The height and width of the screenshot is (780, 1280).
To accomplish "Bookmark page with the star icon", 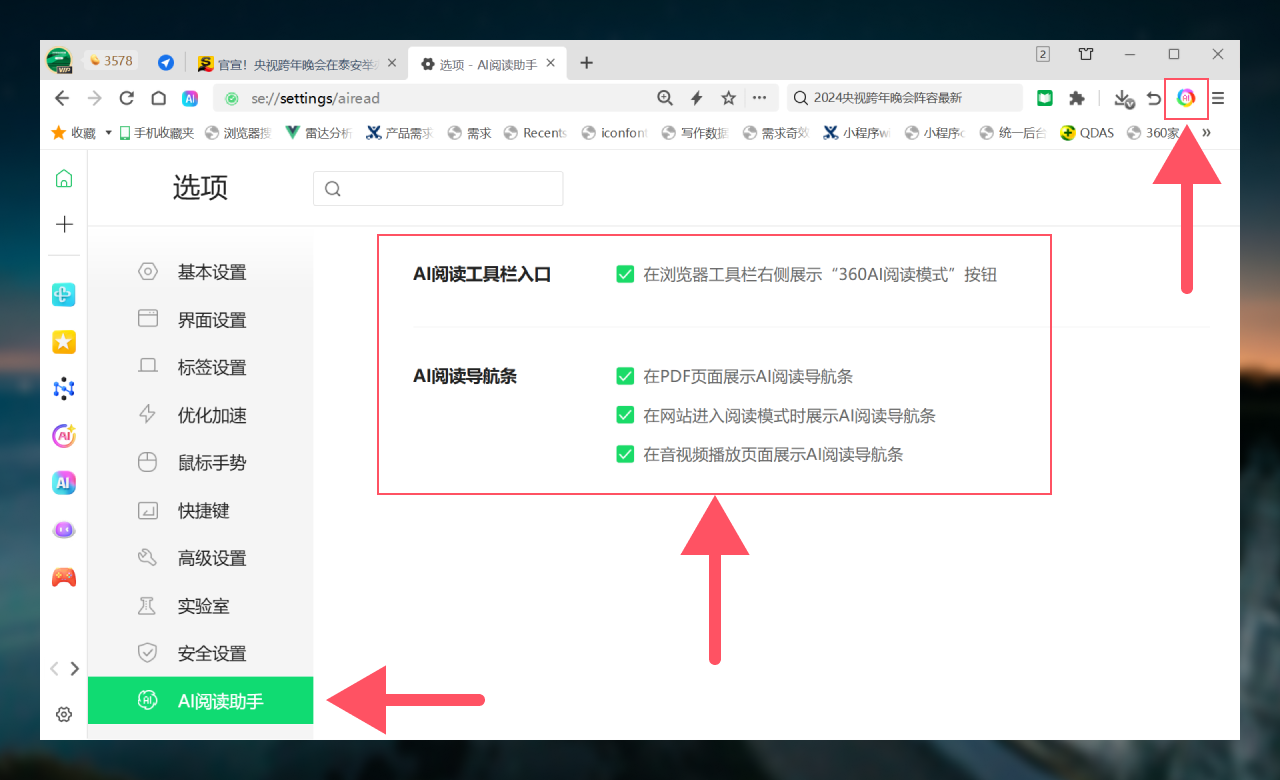I will point(729,98).
